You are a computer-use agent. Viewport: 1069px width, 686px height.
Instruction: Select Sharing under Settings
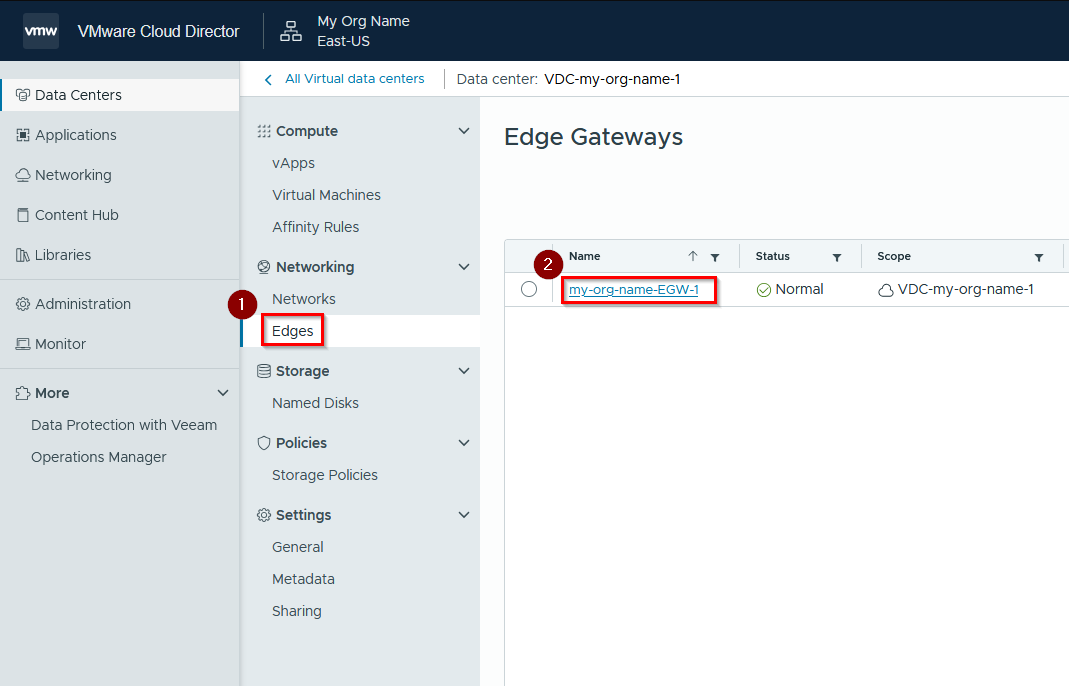point(297,611)
